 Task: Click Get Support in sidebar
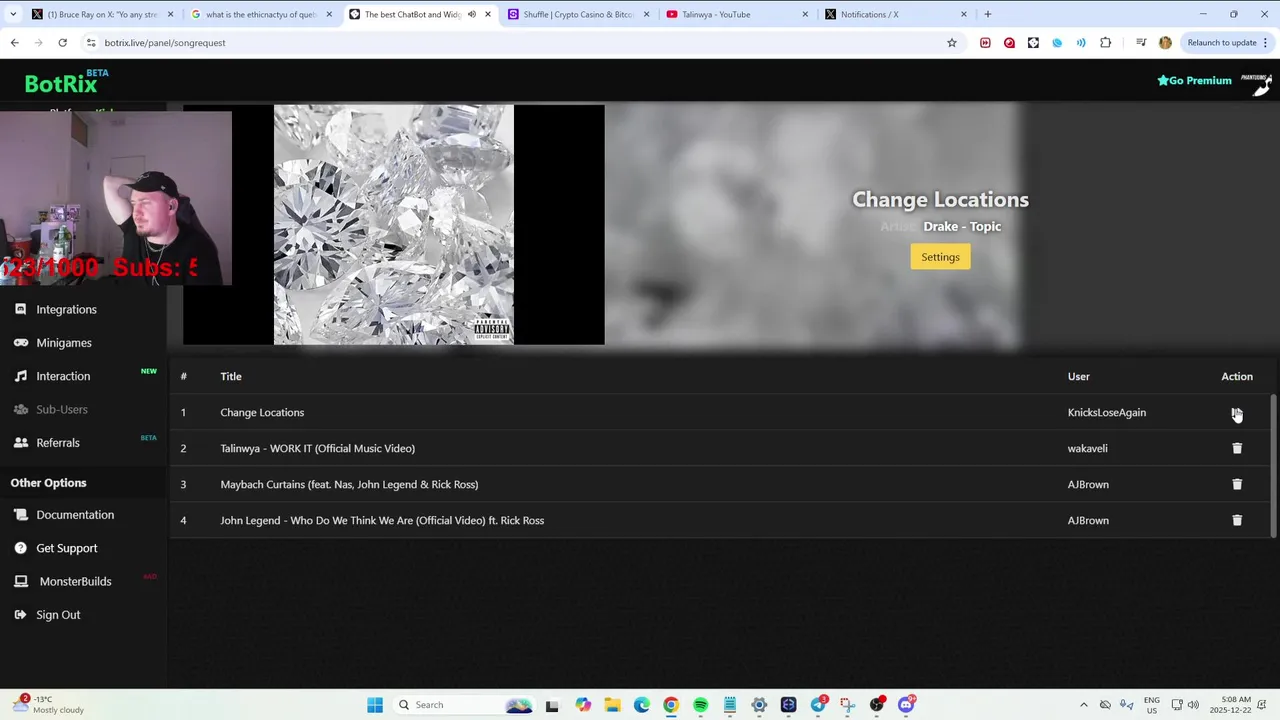[67, 548]
